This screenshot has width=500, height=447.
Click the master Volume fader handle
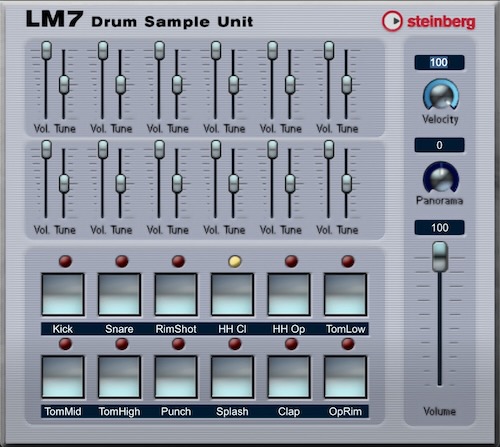pyautogui.click(x=440, y=256)
